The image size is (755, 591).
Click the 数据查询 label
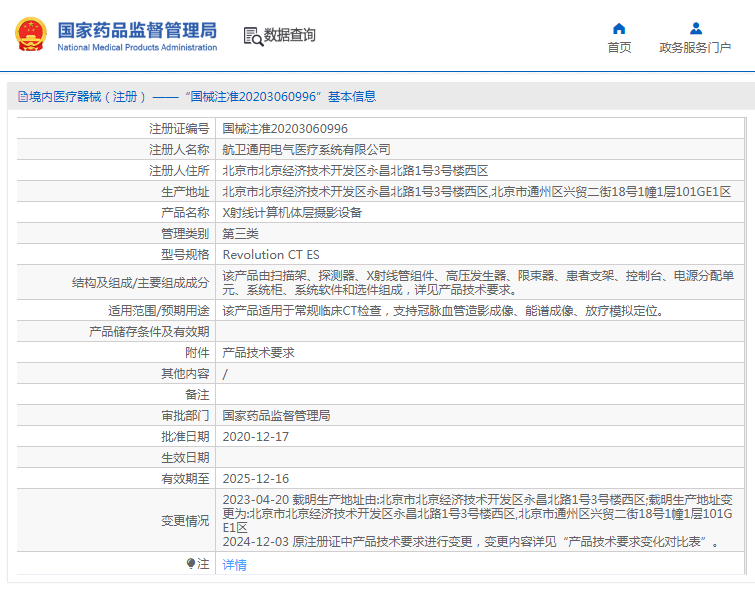pos(289,35)
